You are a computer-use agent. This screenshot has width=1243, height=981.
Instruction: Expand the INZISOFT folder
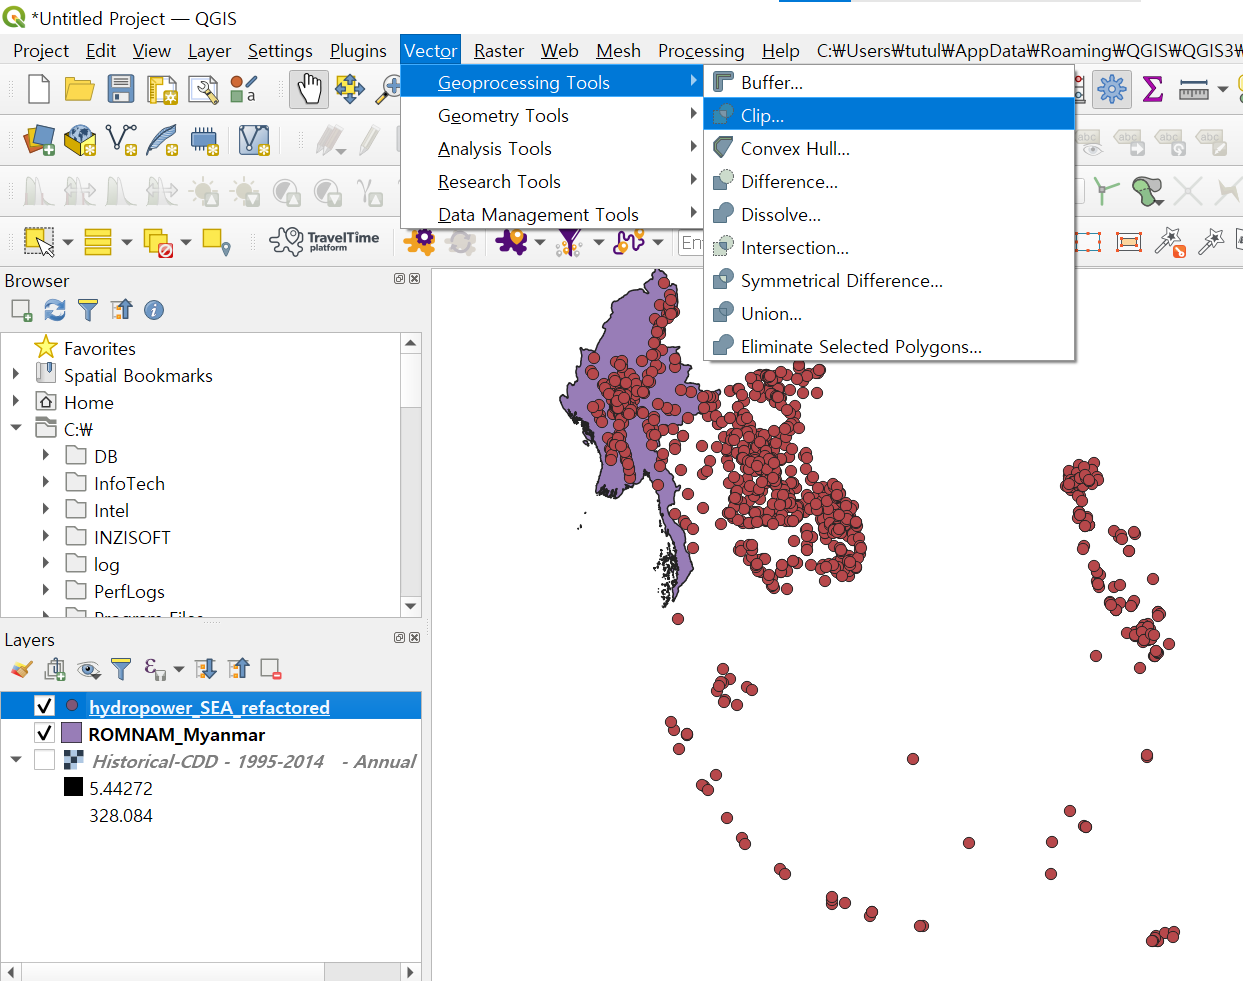tap(46, 536)
